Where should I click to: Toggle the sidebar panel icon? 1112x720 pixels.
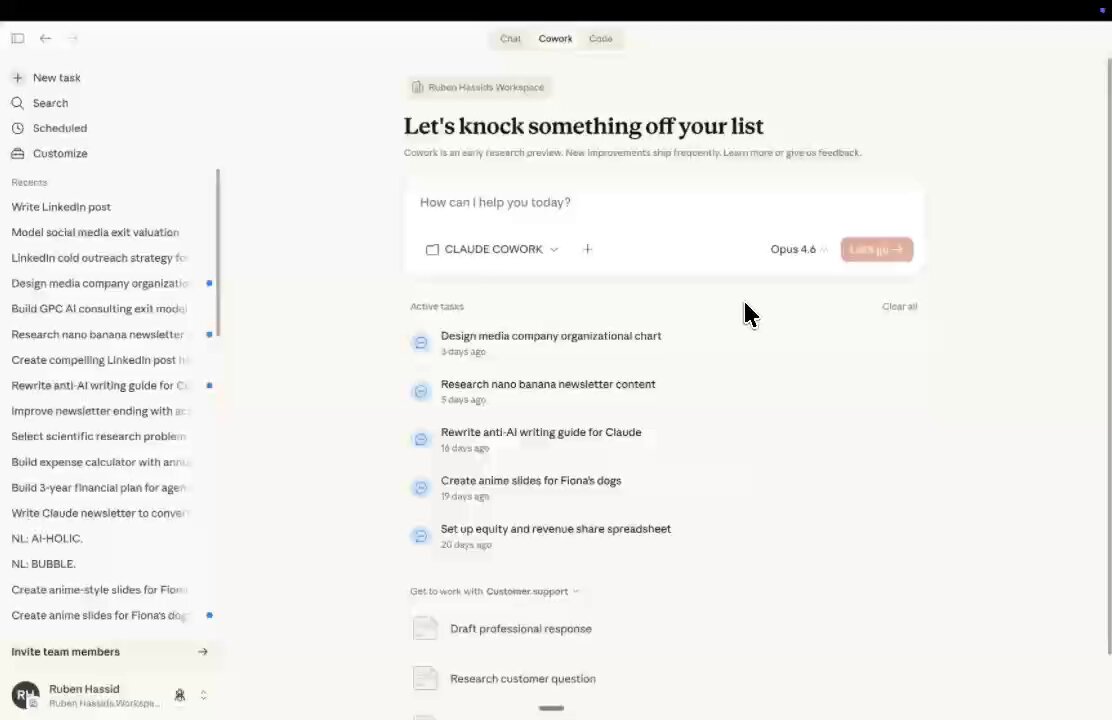point(18,38)
